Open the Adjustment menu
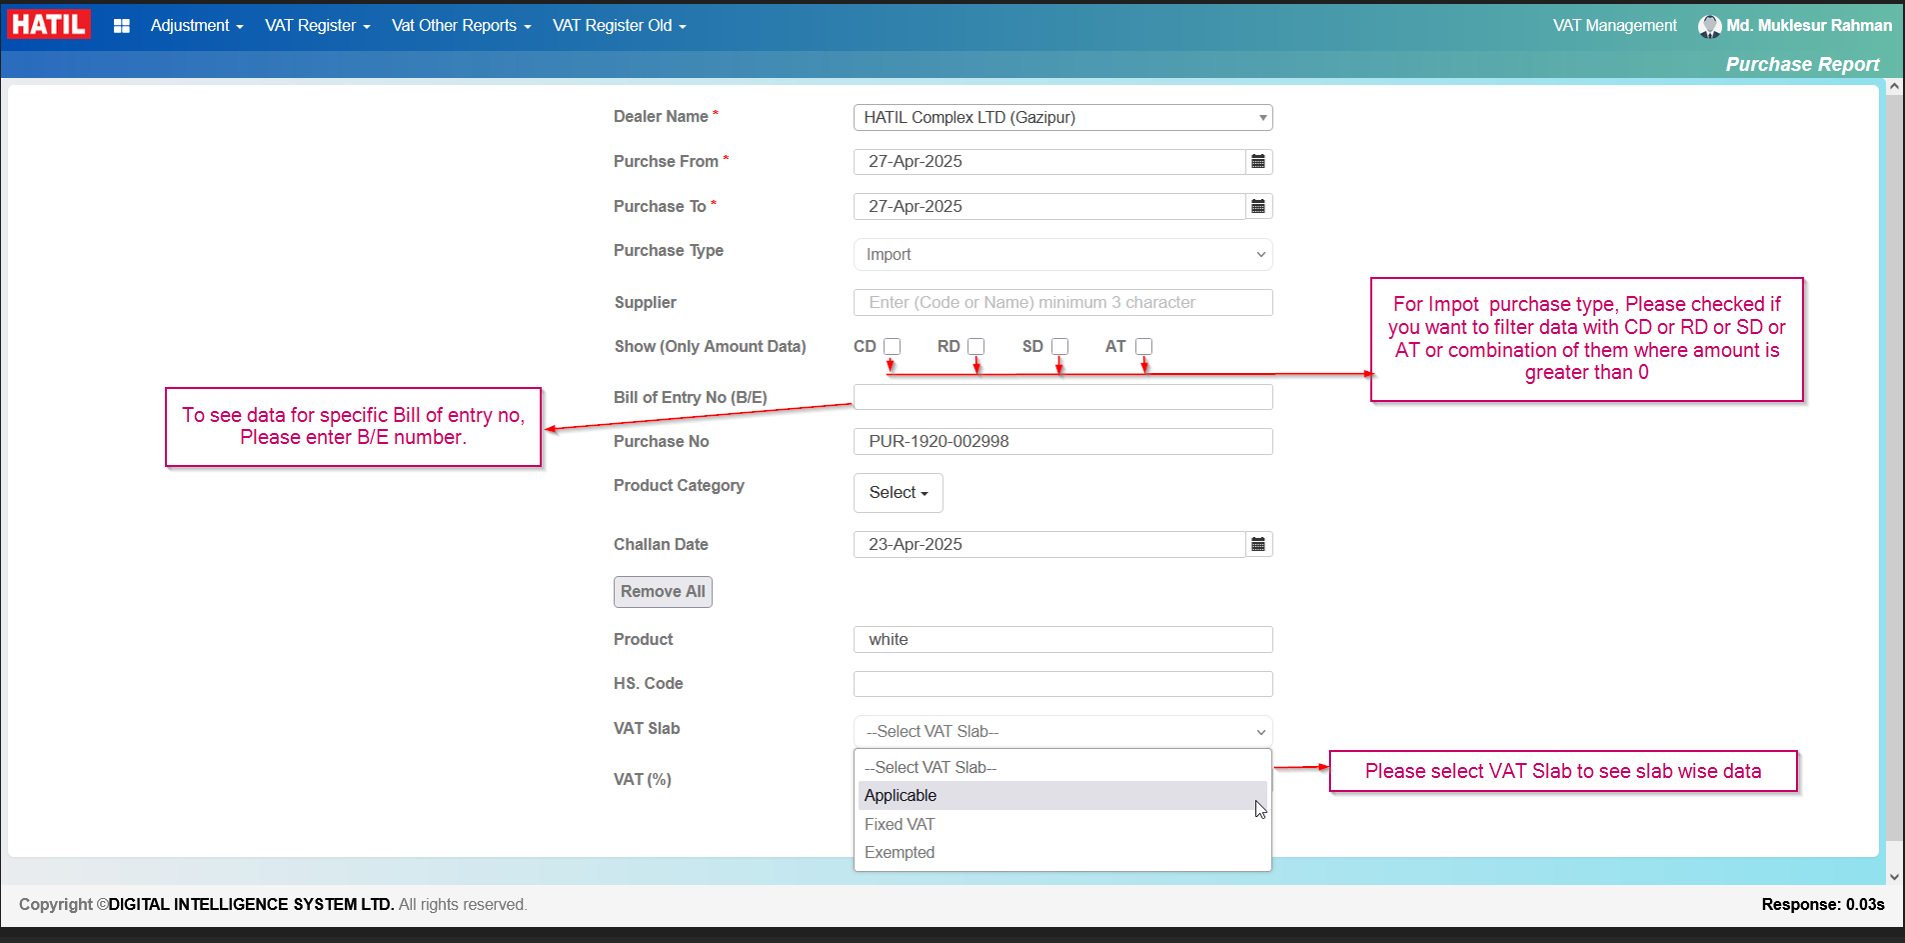 click(x=197, y=26)
